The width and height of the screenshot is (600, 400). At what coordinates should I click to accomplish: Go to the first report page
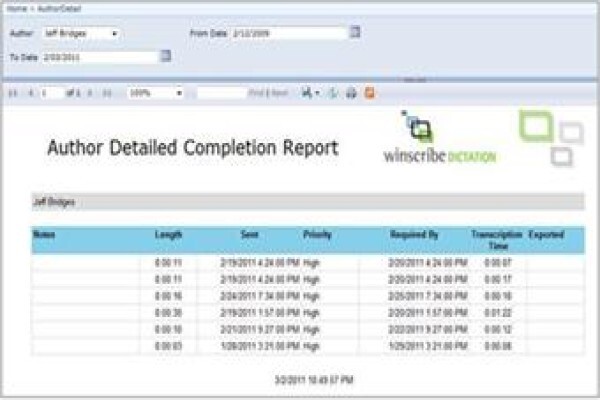13,93
